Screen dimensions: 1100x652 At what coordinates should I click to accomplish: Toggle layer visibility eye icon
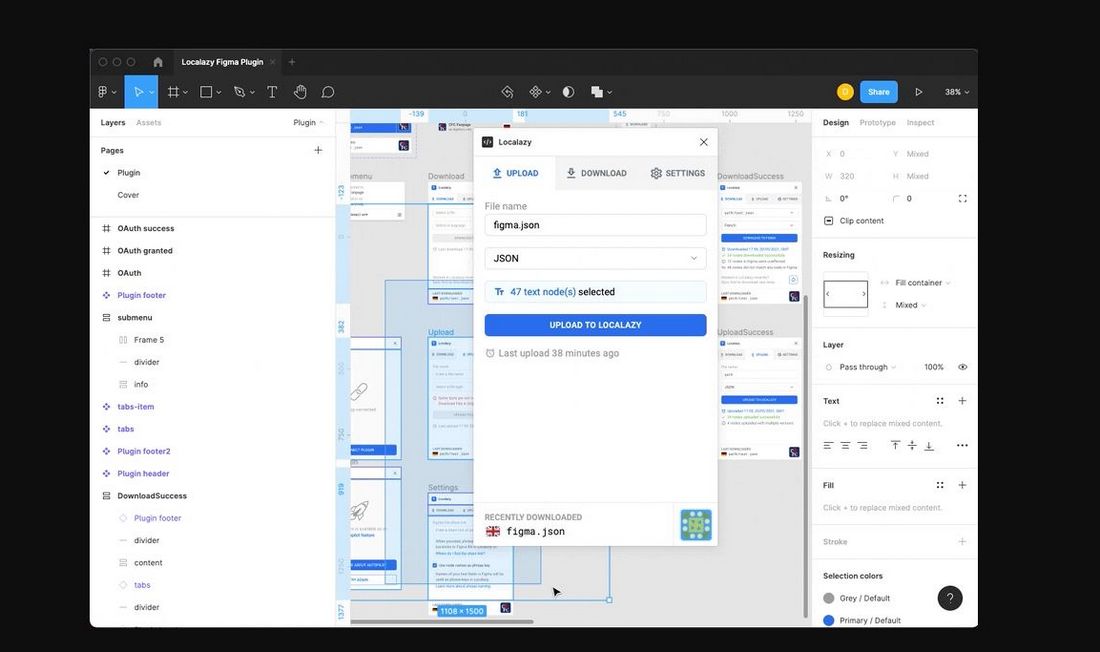pos(962,367)
